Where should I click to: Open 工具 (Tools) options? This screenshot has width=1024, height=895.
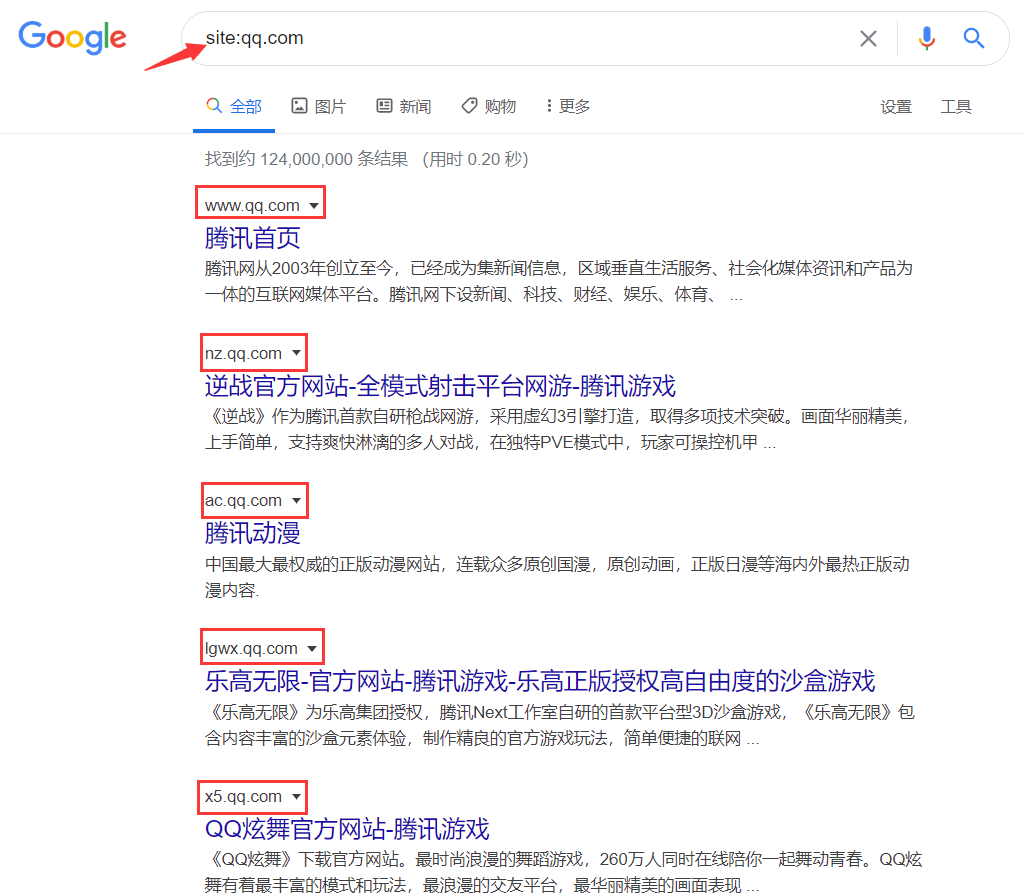[955, 106]
